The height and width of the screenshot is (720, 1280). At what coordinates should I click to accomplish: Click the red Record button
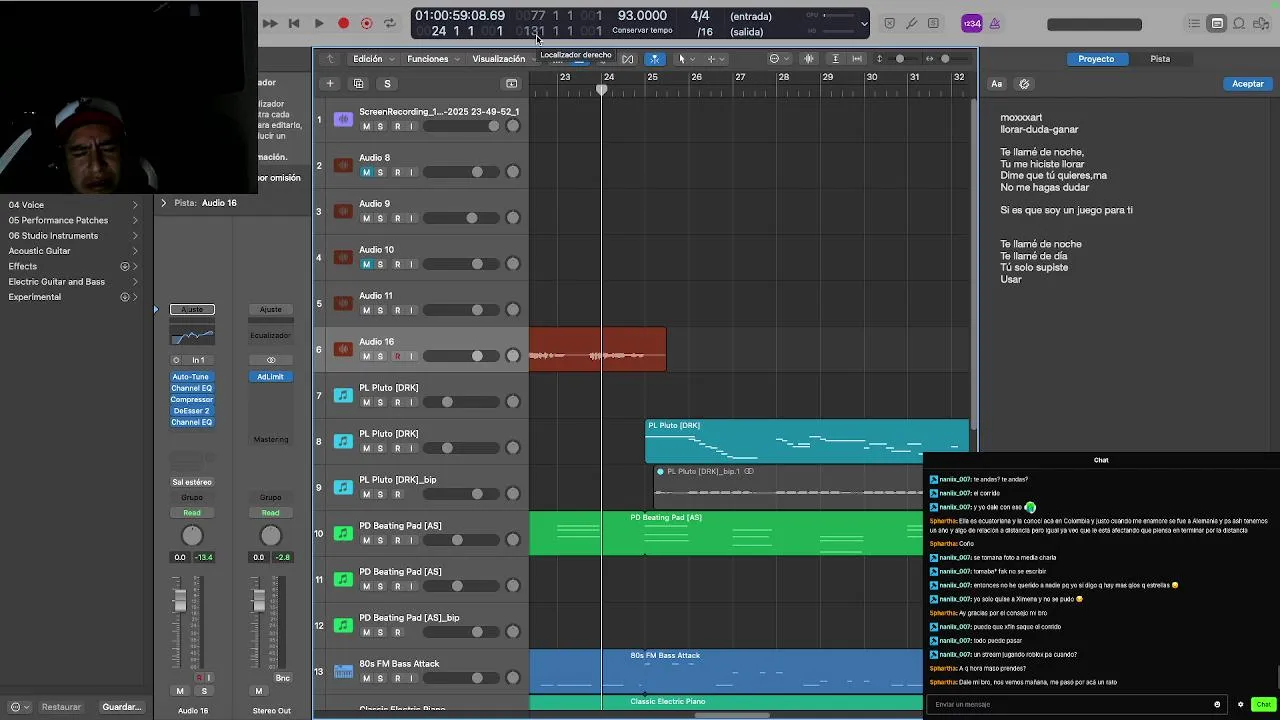coord(343,23)
